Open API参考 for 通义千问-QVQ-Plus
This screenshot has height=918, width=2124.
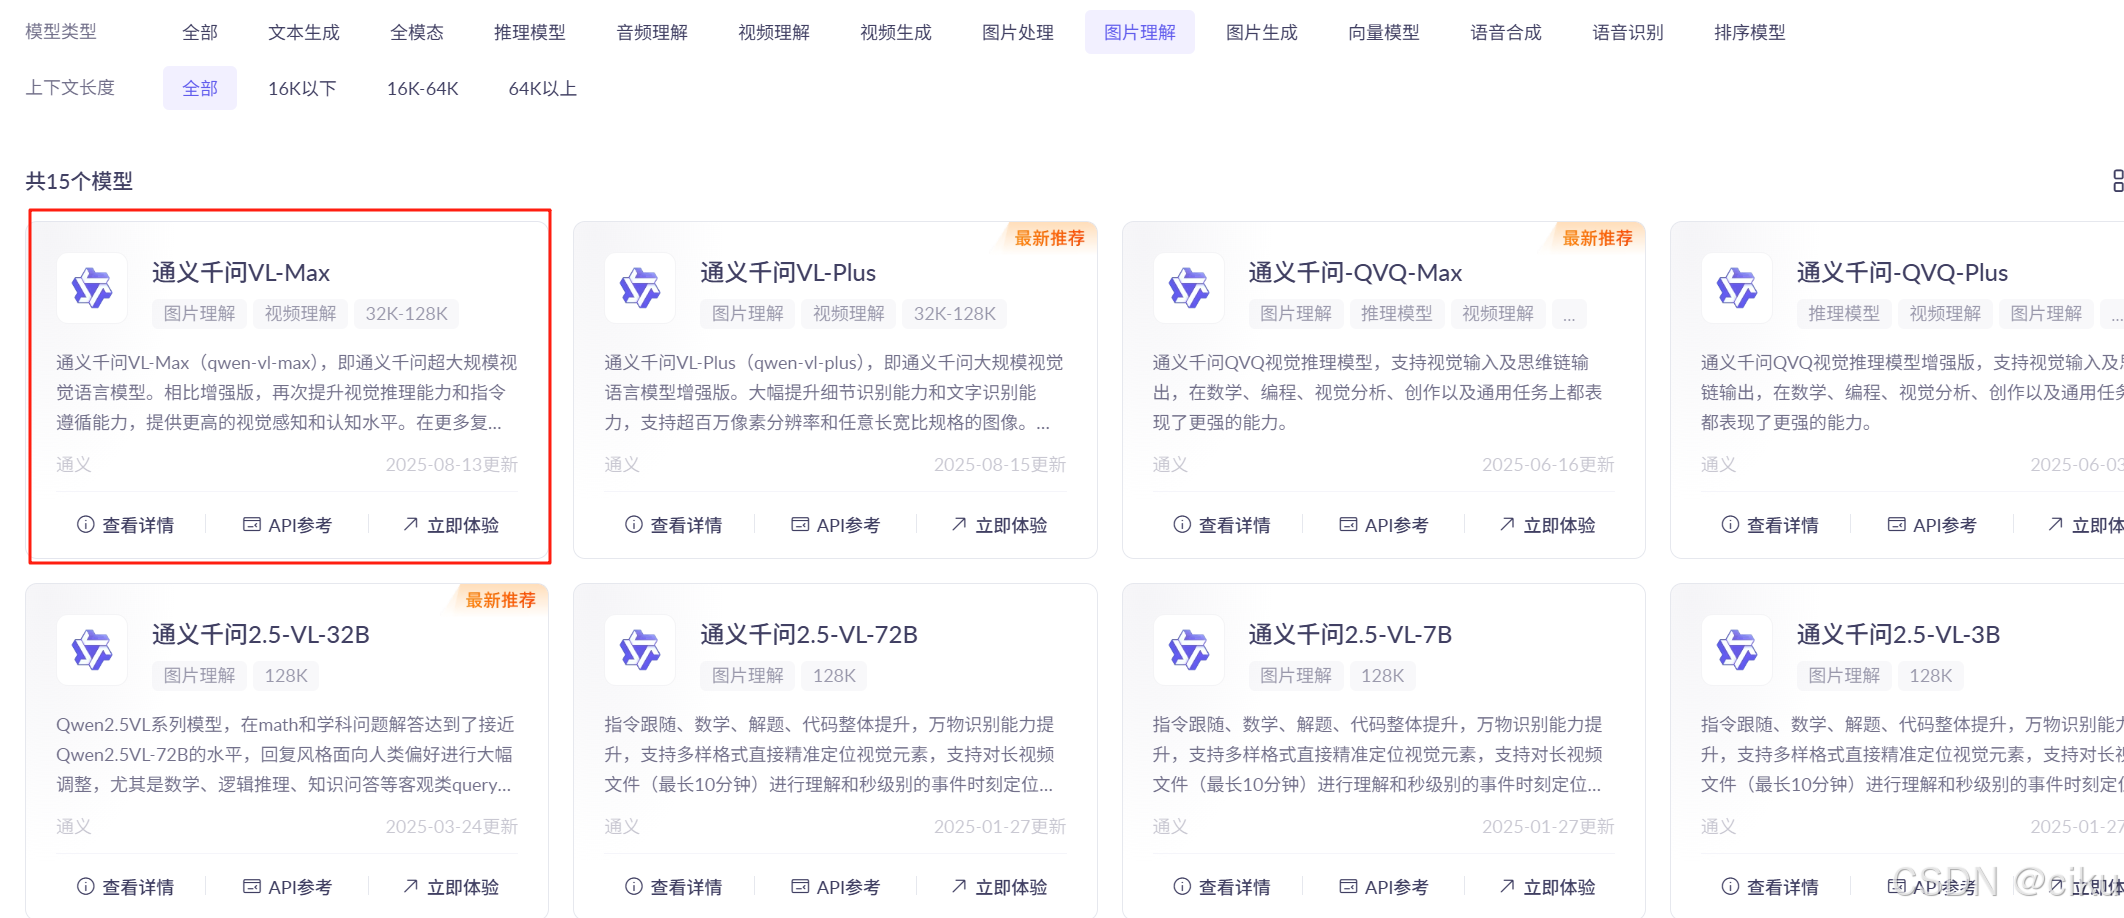[x=1932, y=525]
